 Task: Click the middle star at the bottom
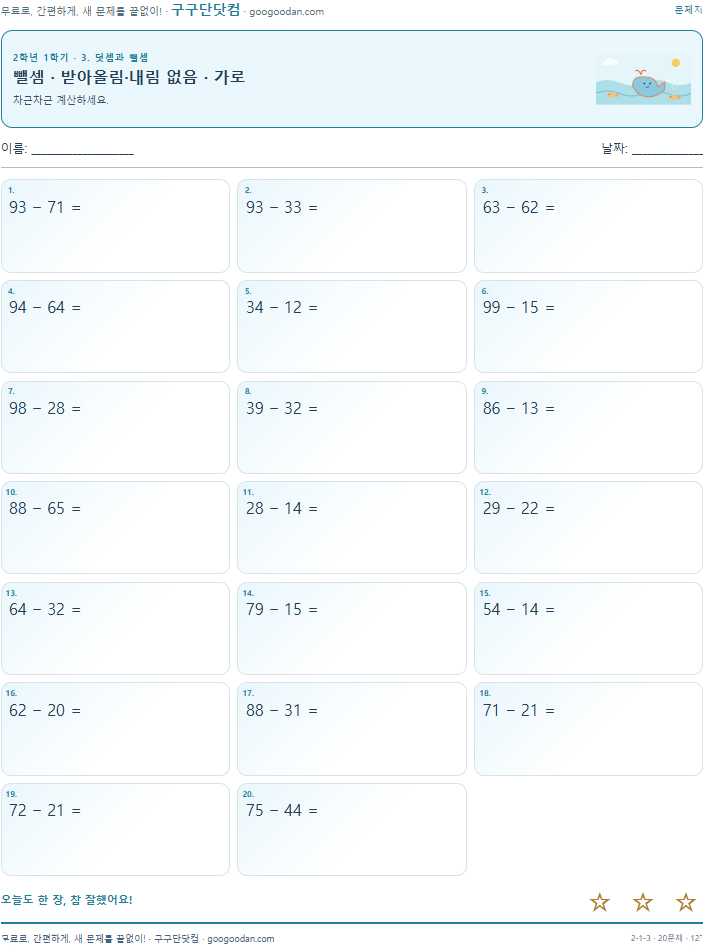pyautogui.click(x=643, y=902)
